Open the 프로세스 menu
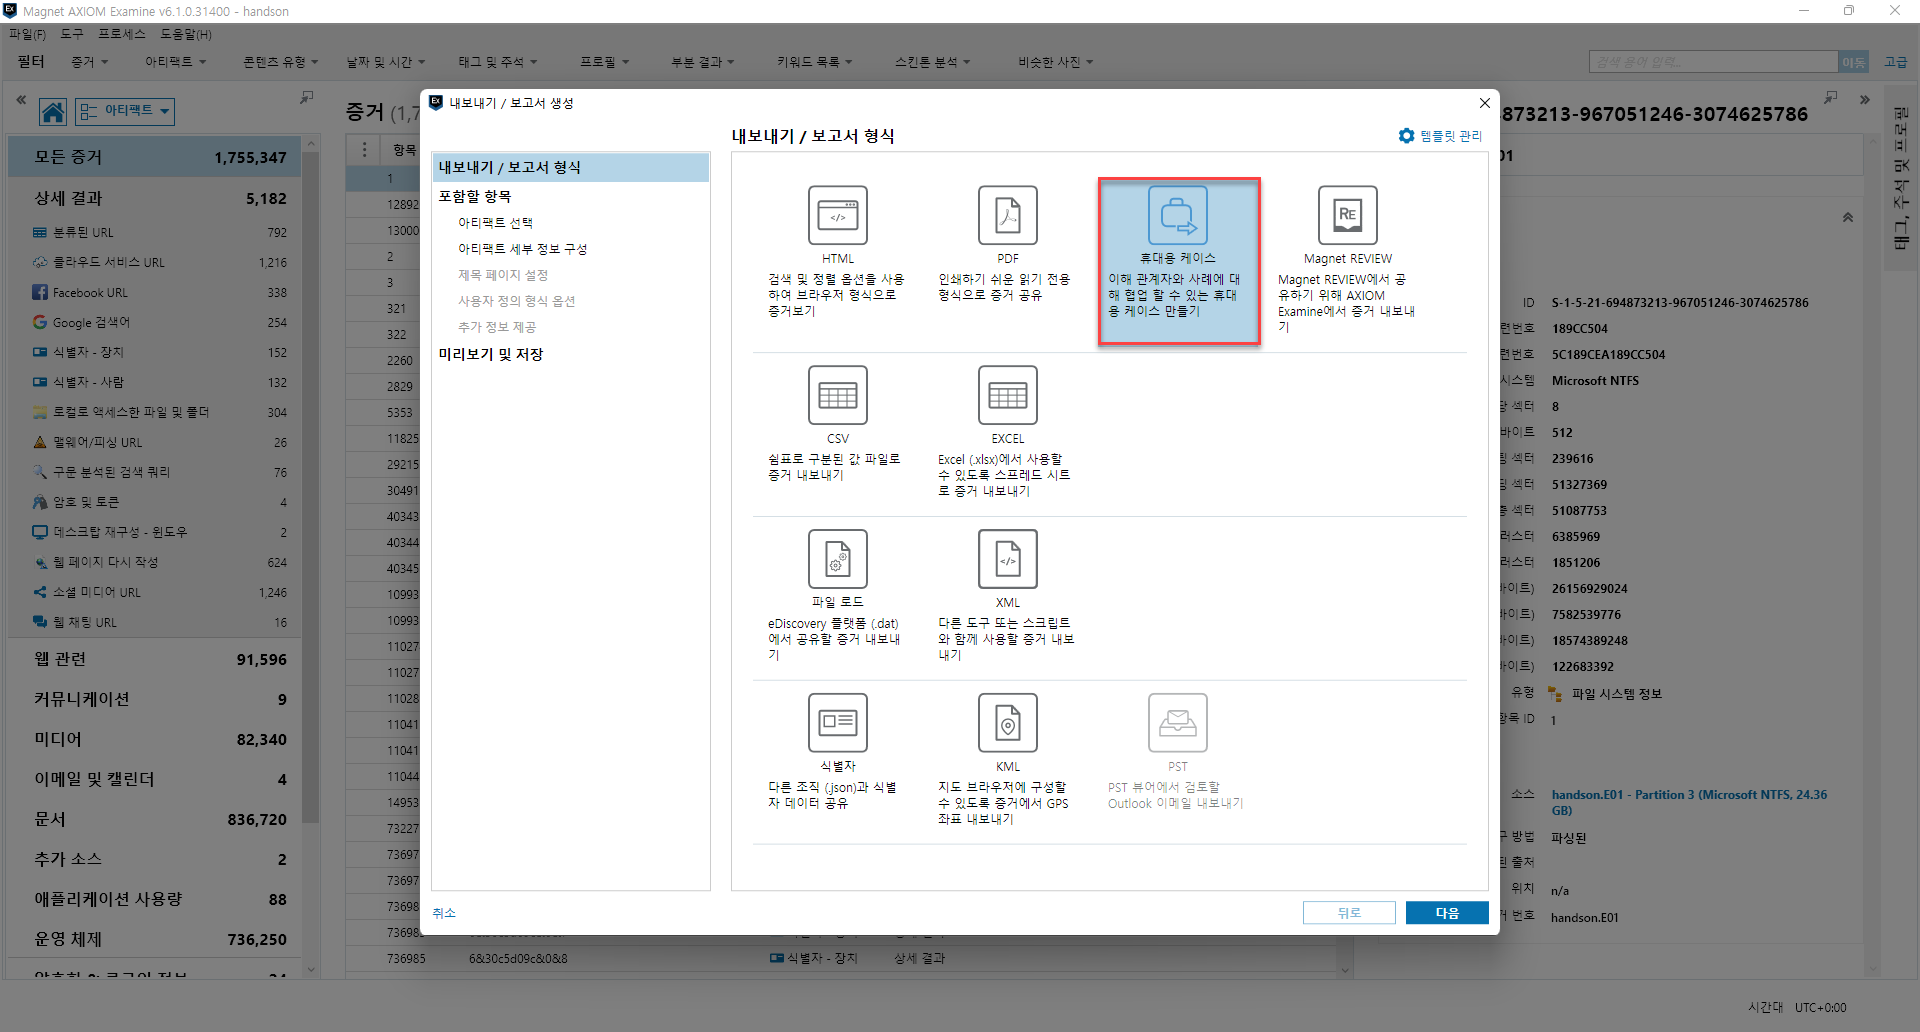1920x1032 pixels. [x=122, y=34]
